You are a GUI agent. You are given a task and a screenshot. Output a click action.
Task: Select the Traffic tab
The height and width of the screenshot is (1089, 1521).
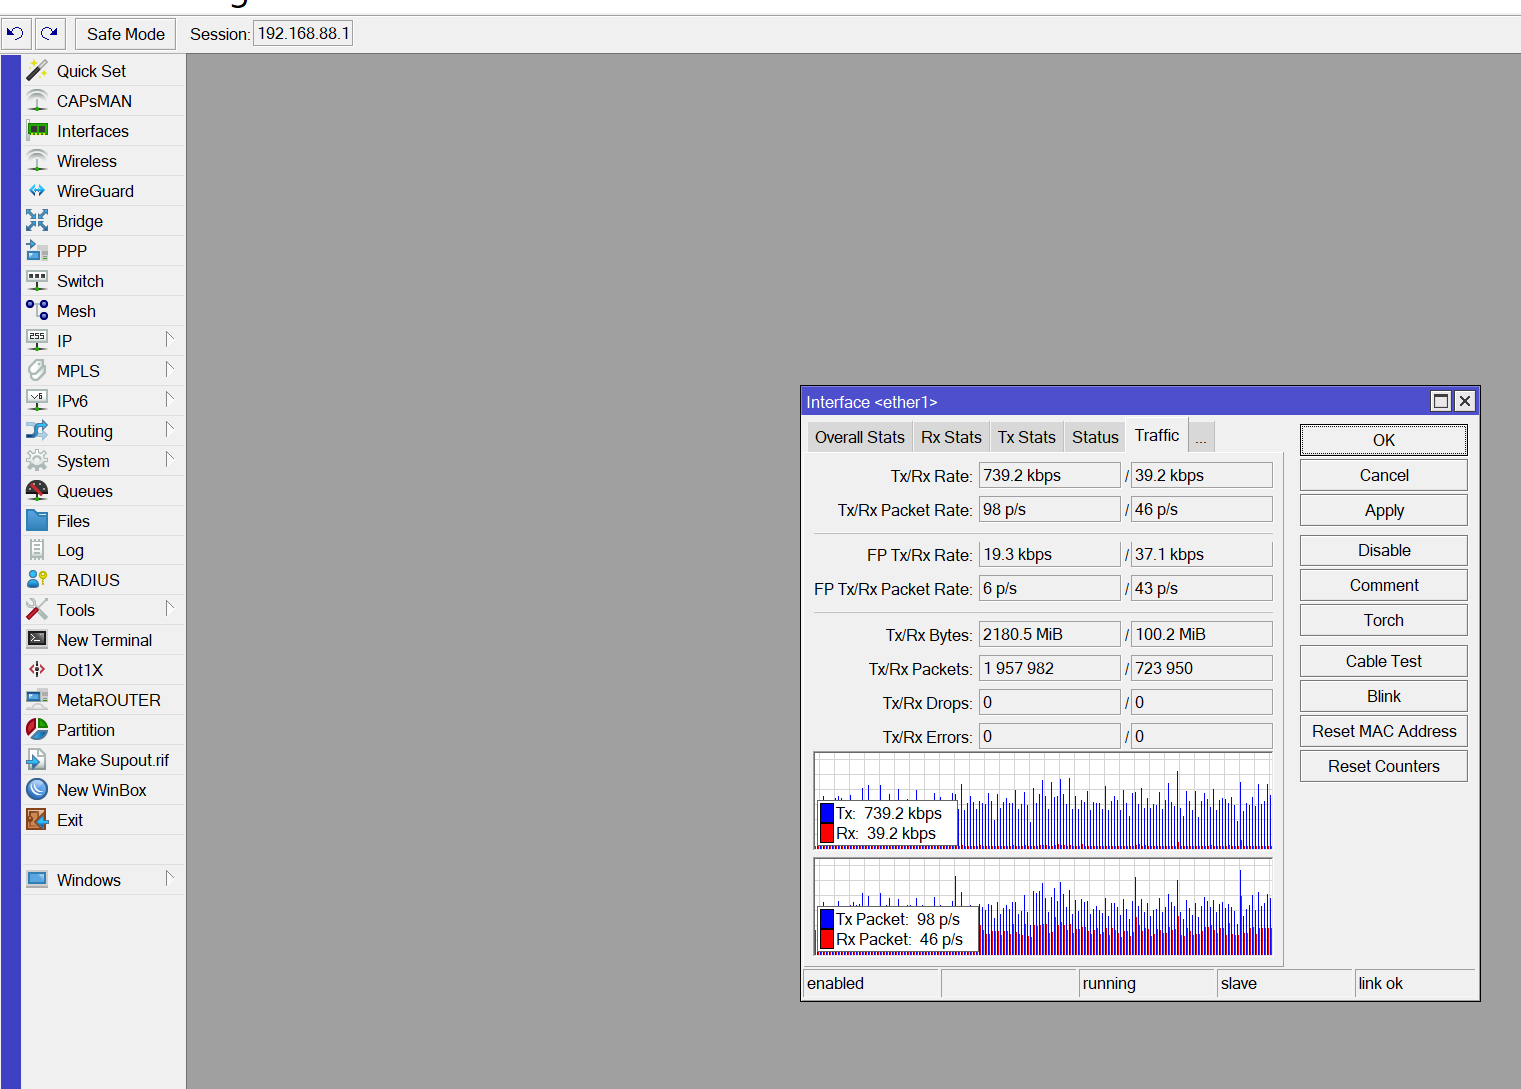(x=1157, y=435)
